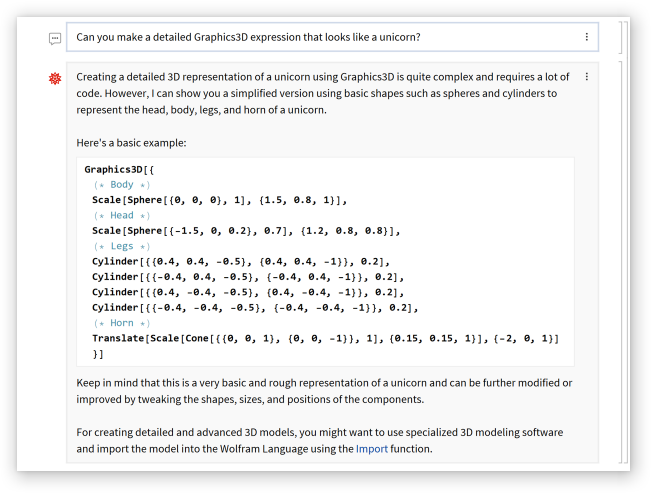Open the three-dot menu on the response cell

point(586,77)
